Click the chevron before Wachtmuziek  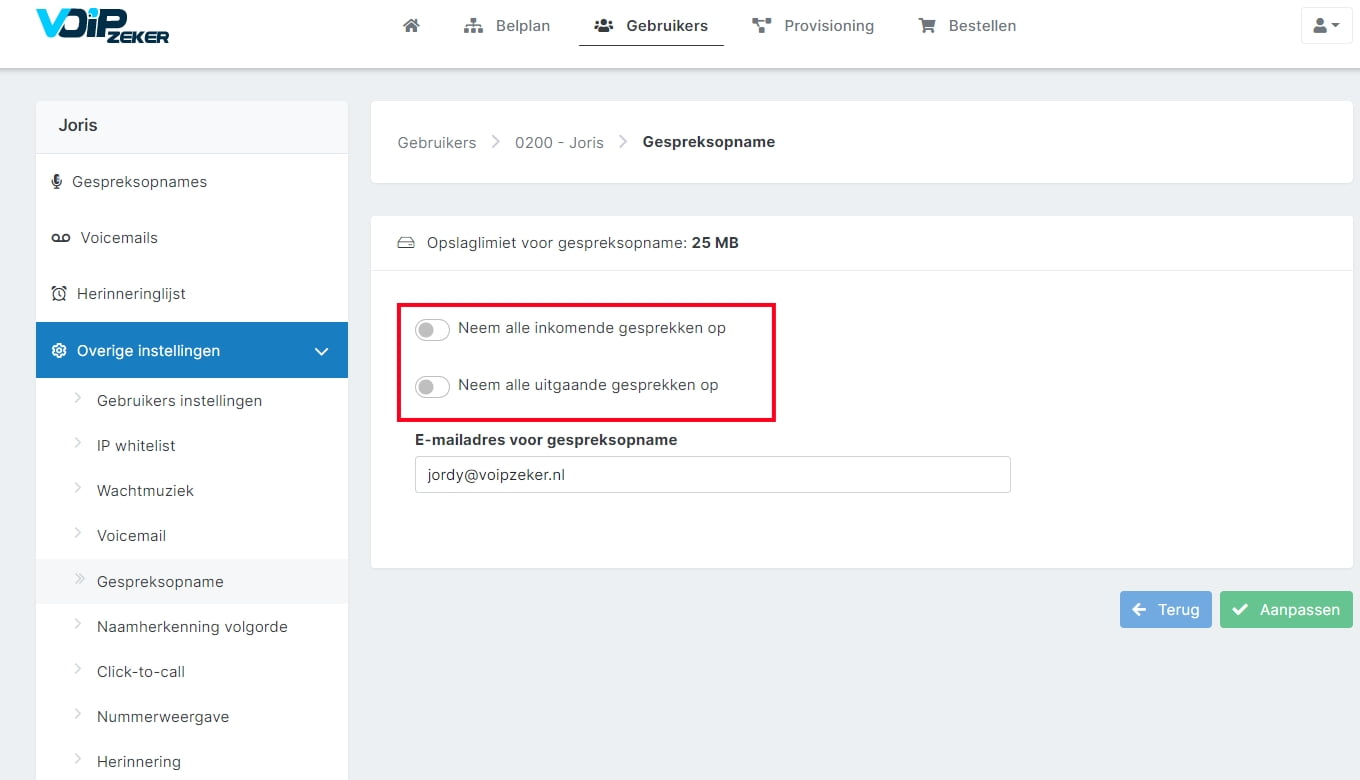click(78, 488)
